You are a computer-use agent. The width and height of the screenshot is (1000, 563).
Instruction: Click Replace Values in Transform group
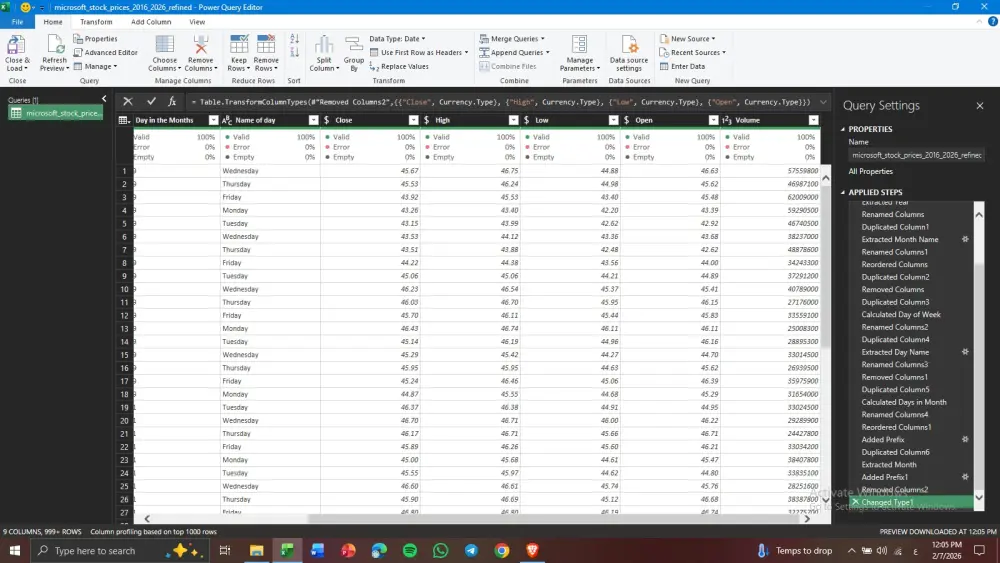pyautogui.click(x=399, y=66)
